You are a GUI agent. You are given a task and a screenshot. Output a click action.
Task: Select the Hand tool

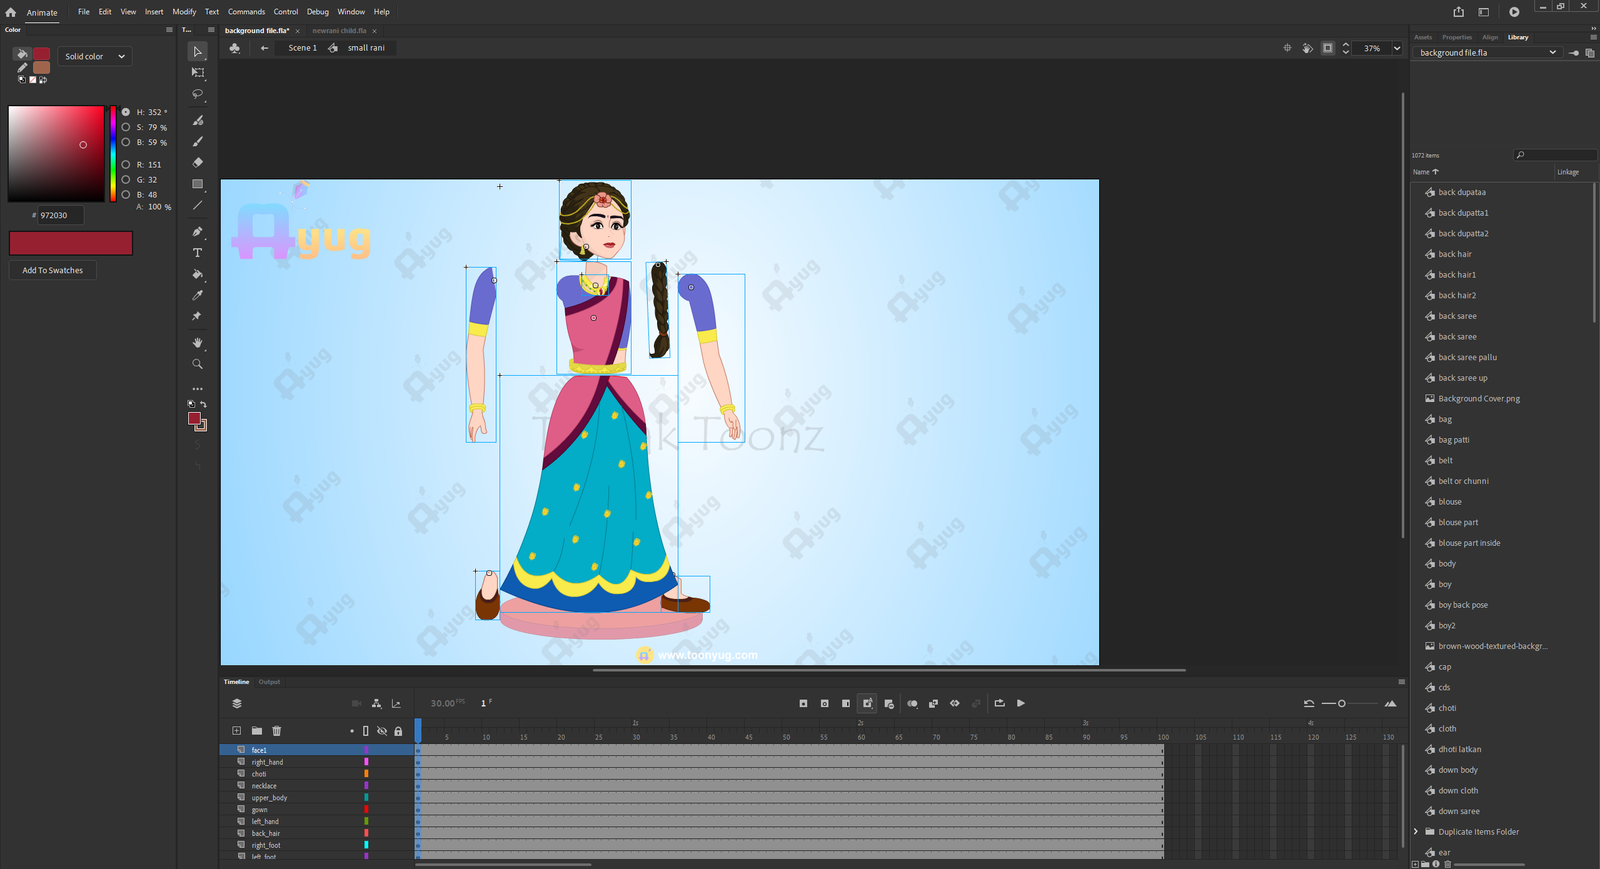(x=197, y=343)
